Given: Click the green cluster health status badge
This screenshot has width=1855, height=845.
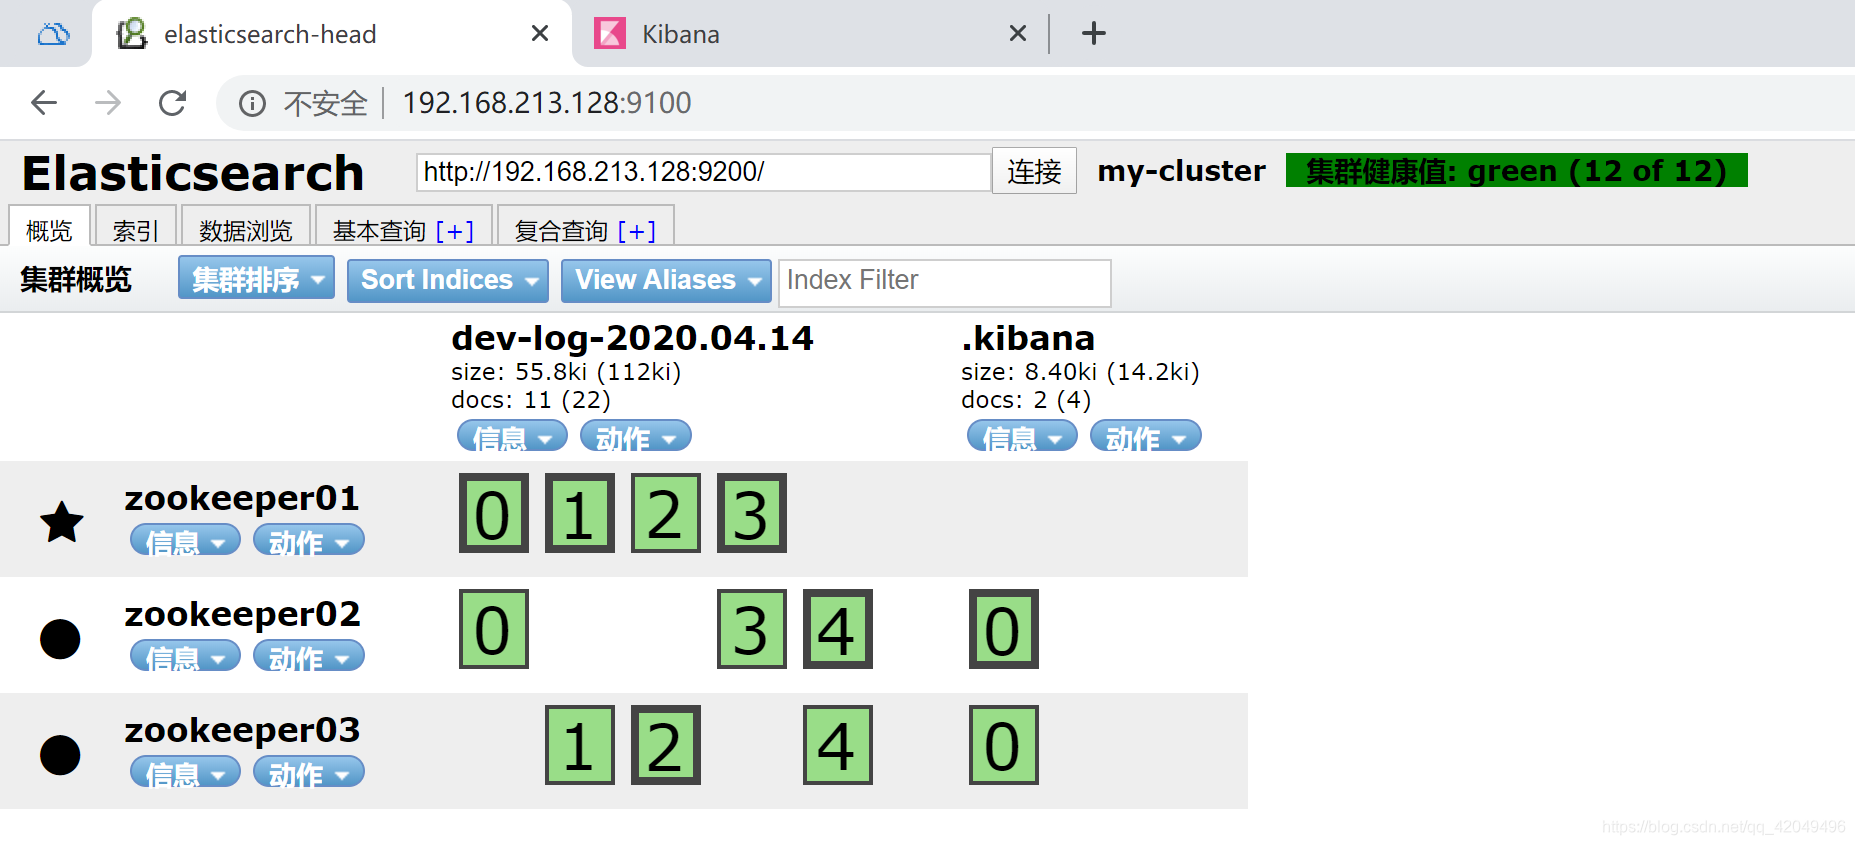Looking at the screenshot, I should (x=1516, y=170).
